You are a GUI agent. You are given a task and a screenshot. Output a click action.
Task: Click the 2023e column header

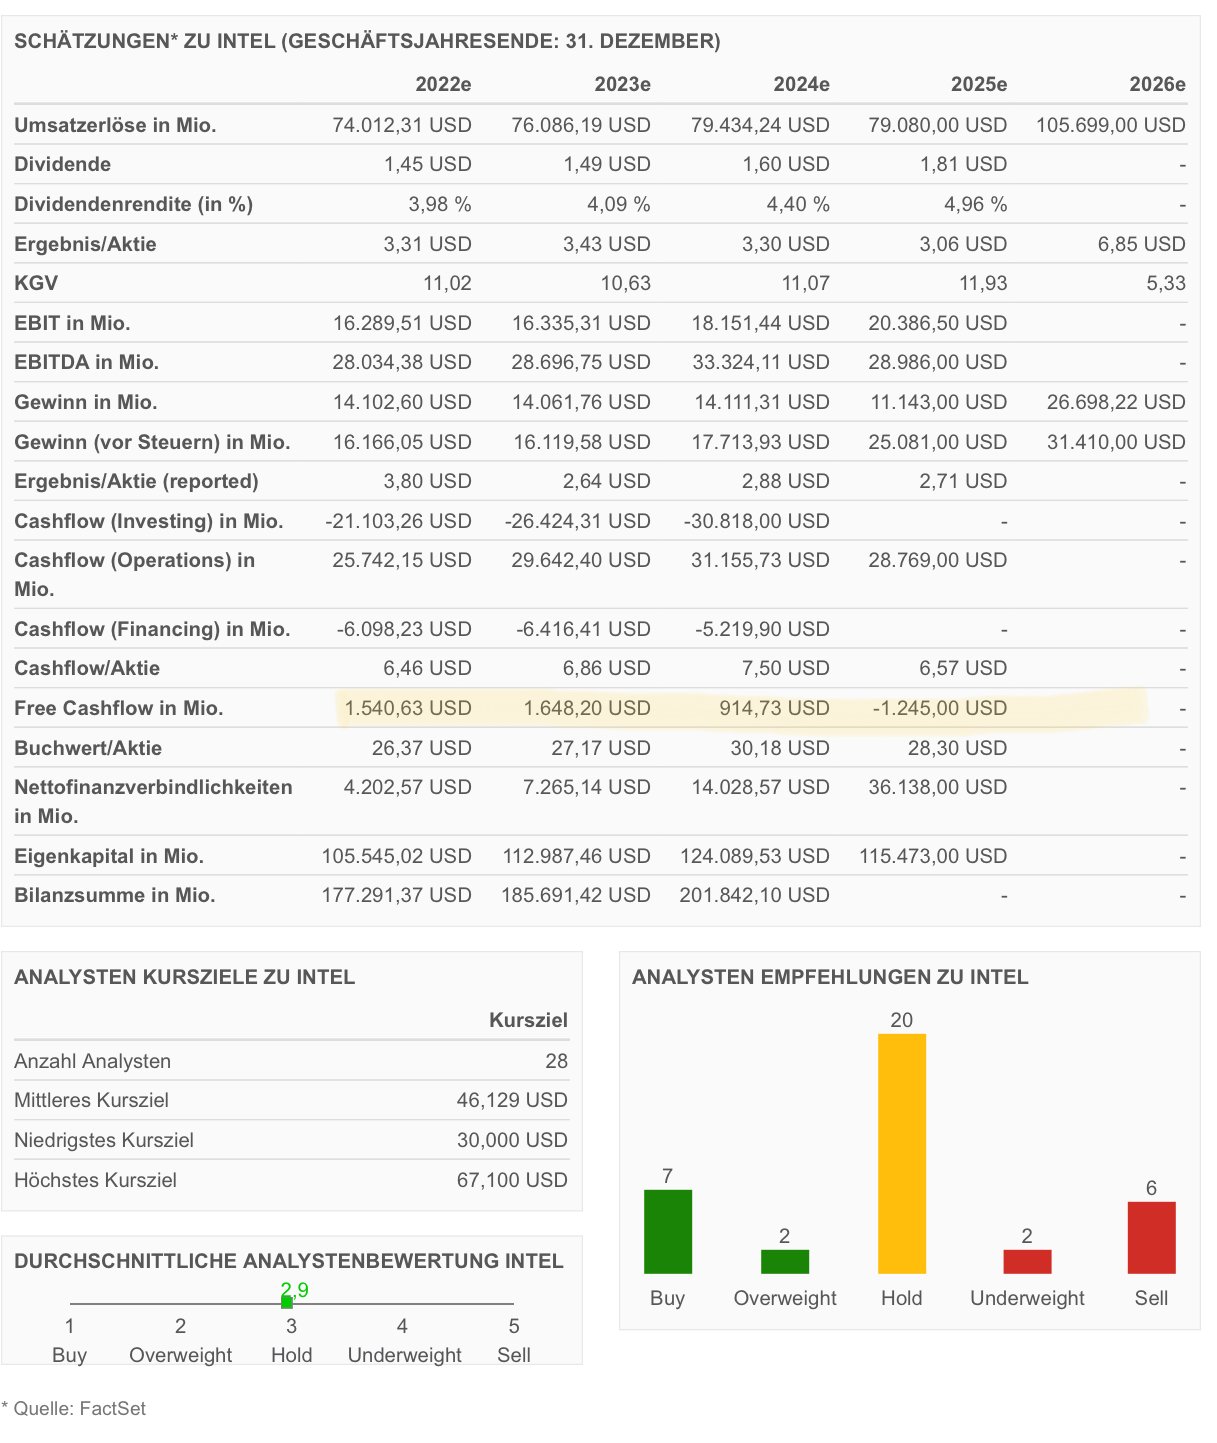click(622, 84)
